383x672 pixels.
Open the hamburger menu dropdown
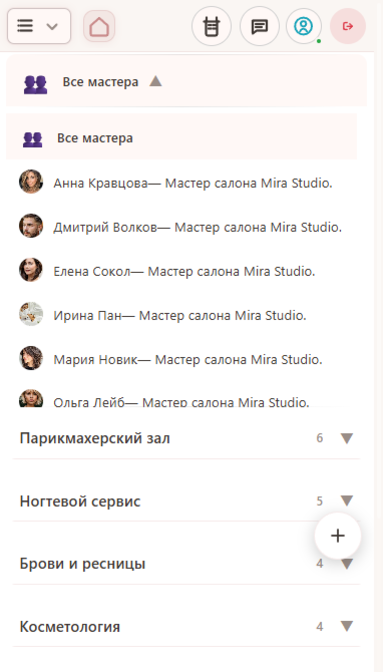pyautogui.click(x=39, y=26)
